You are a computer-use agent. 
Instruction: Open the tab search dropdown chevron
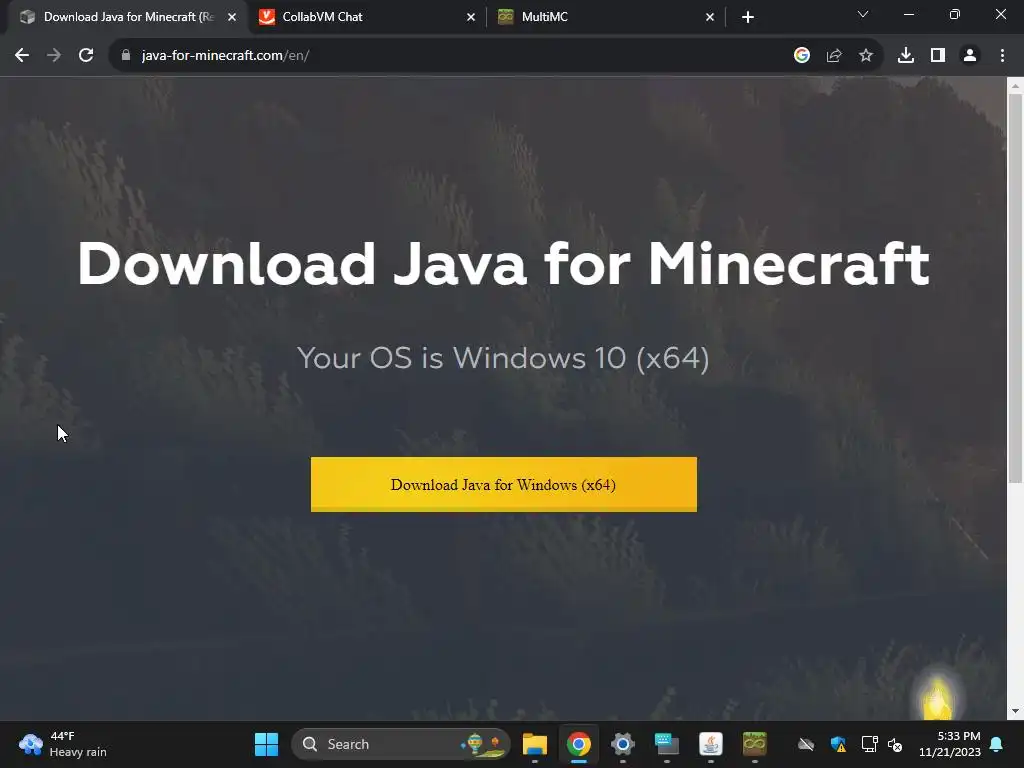(863, 14)
